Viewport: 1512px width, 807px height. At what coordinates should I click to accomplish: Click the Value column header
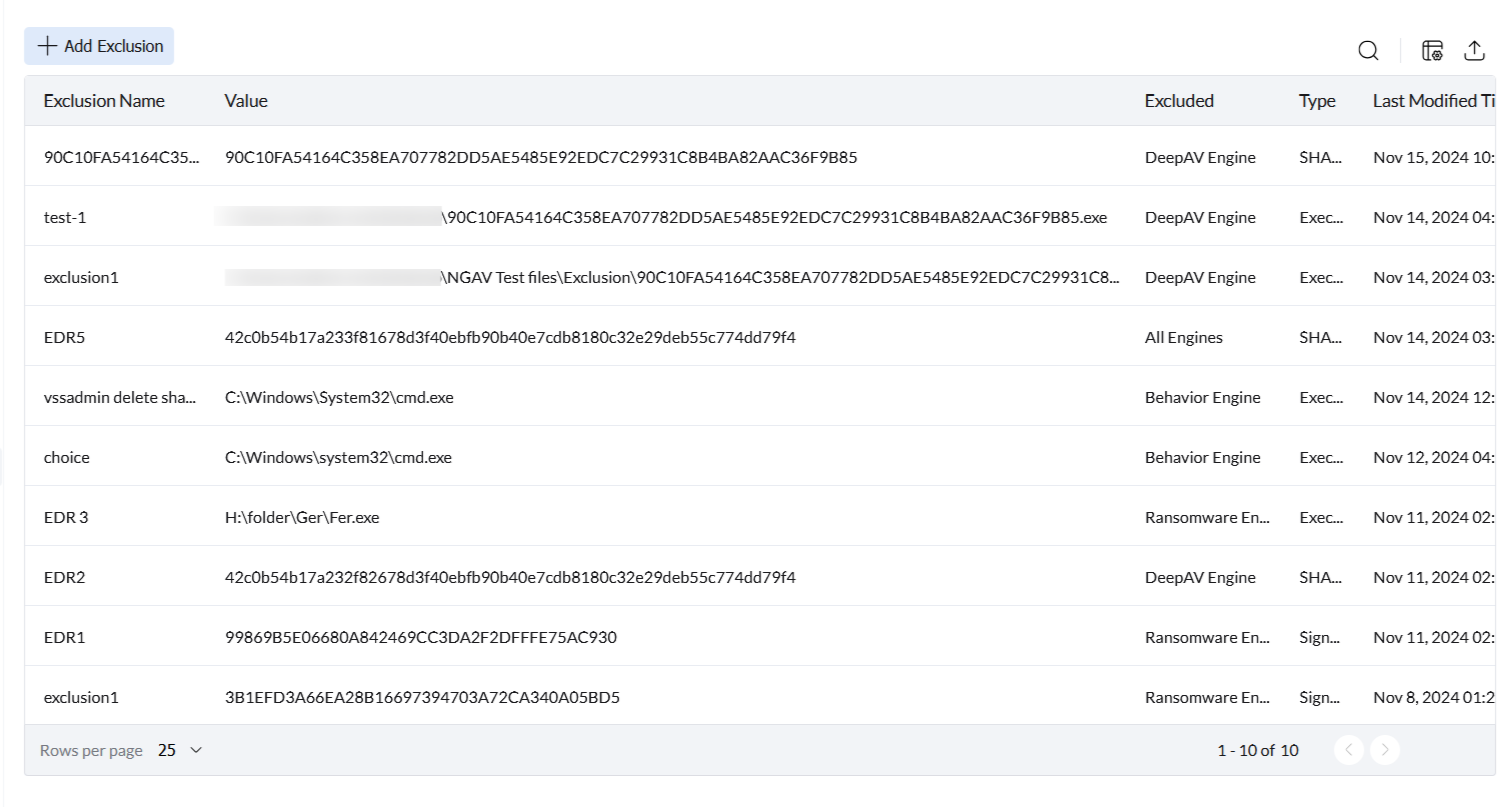coord(246,101)
